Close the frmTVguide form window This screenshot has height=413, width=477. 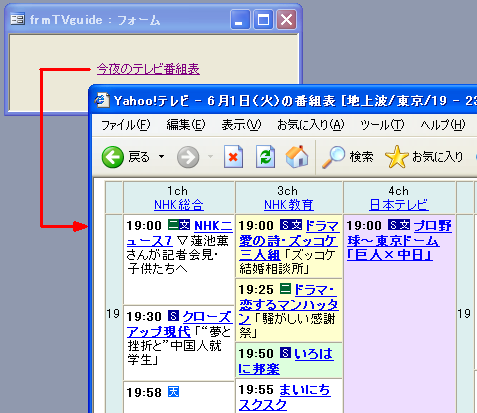pyautogui.click(x=287, y=19)
